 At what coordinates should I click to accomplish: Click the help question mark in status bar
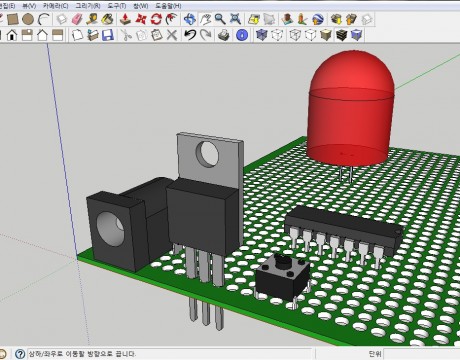pyautogui.click(x=20, y=354)
